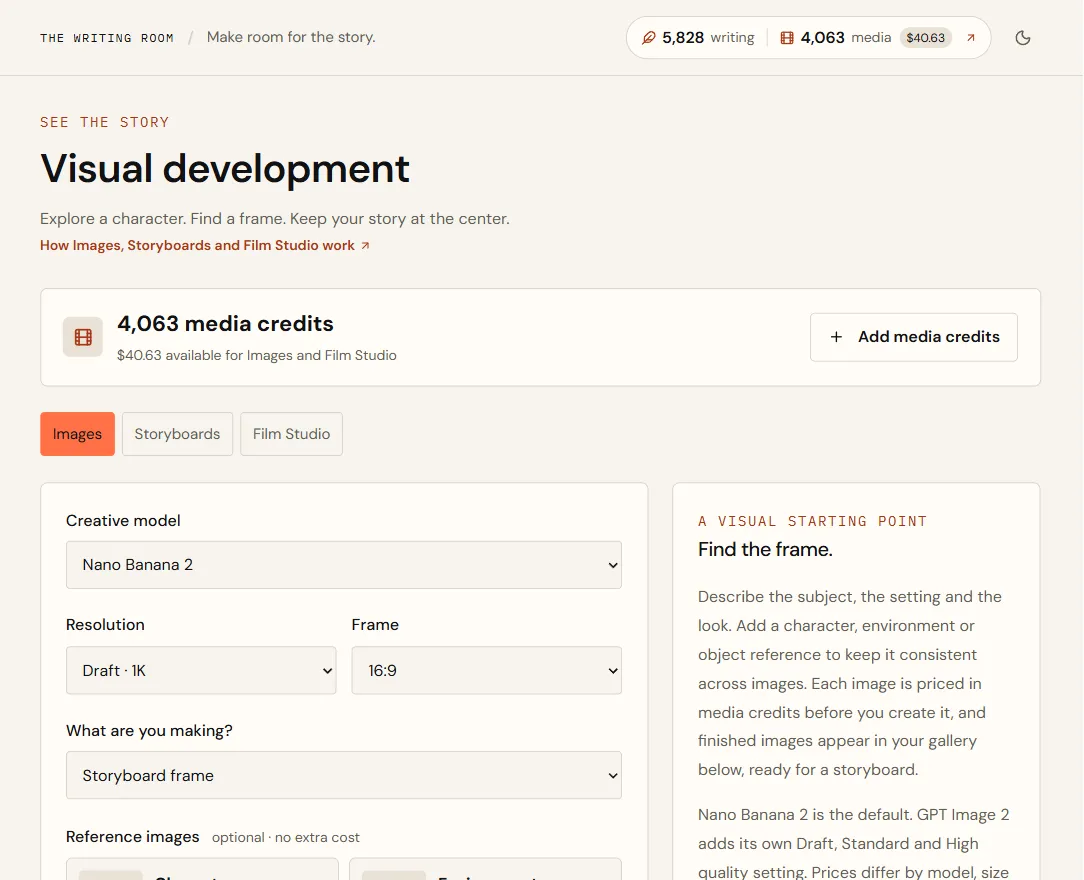The height and width of the screenshot is (880, 1084).
Task: Expand the What are you making dropdown
Action: pyautogui.click(x=344, y=776)
